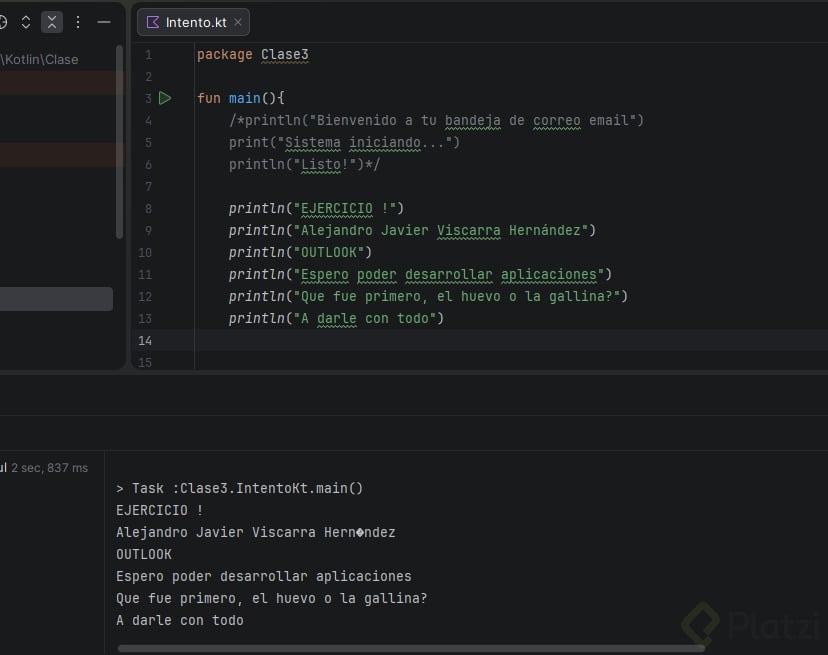Image resolution: width=828 pixels, height=655 pixels.
Task: Click the \Kotlin\Clase path in project panel
Action: 42,59
